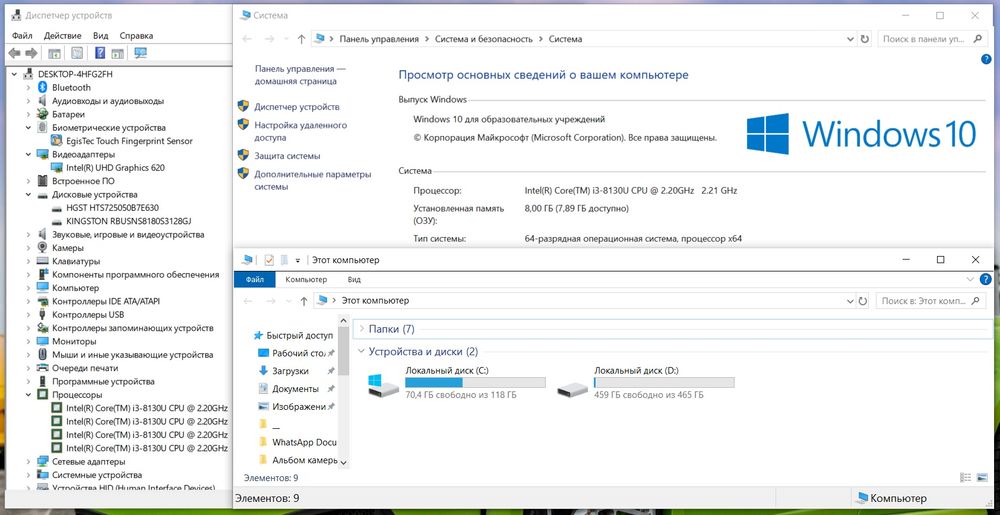The width and height of the screenshot is (1000, 515).
Task: Open the Справка menu in Device Manager
Action: click(x=136, y=36)
